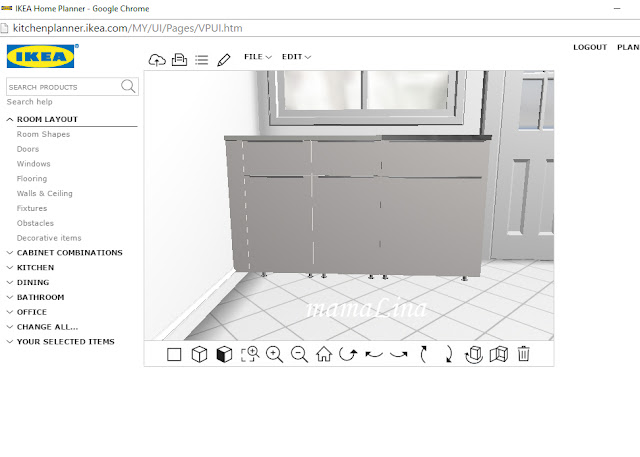
Task: Switch to 2D plan view square icon
Action: pyautogui.click(x=174, y=354)
